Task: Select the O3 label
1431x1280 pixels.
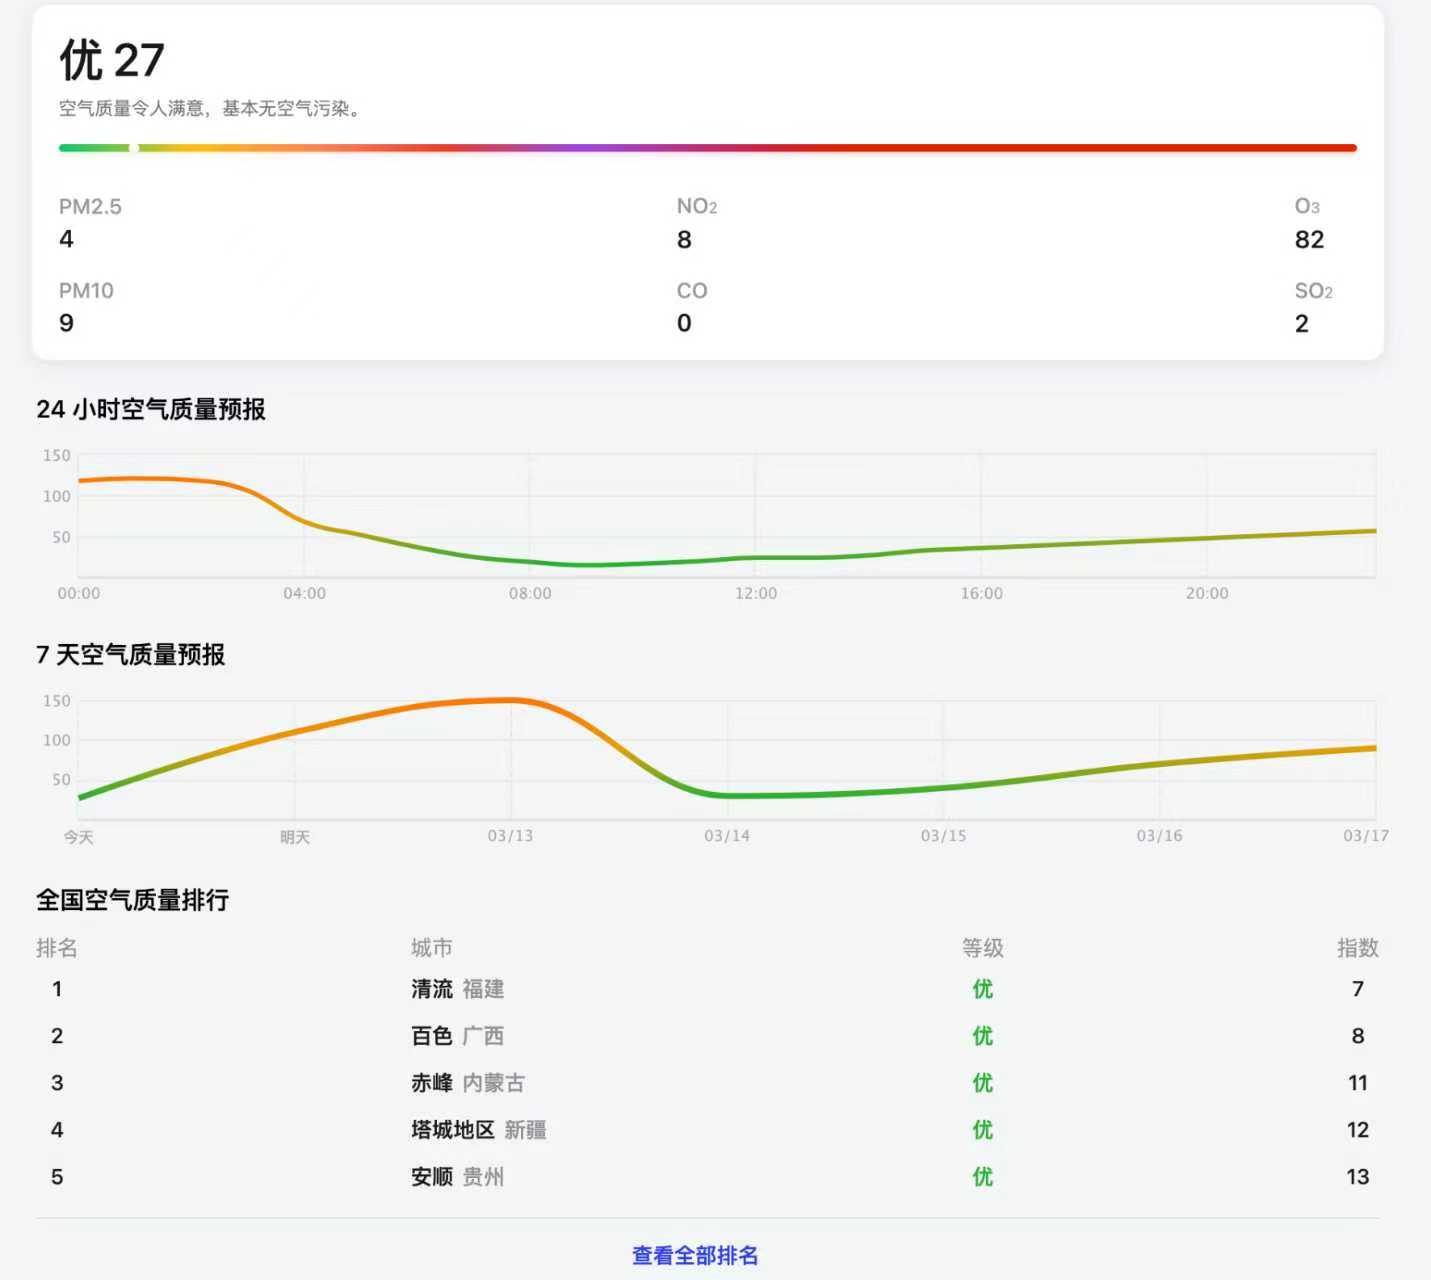Action: [x=1307, y=207]
